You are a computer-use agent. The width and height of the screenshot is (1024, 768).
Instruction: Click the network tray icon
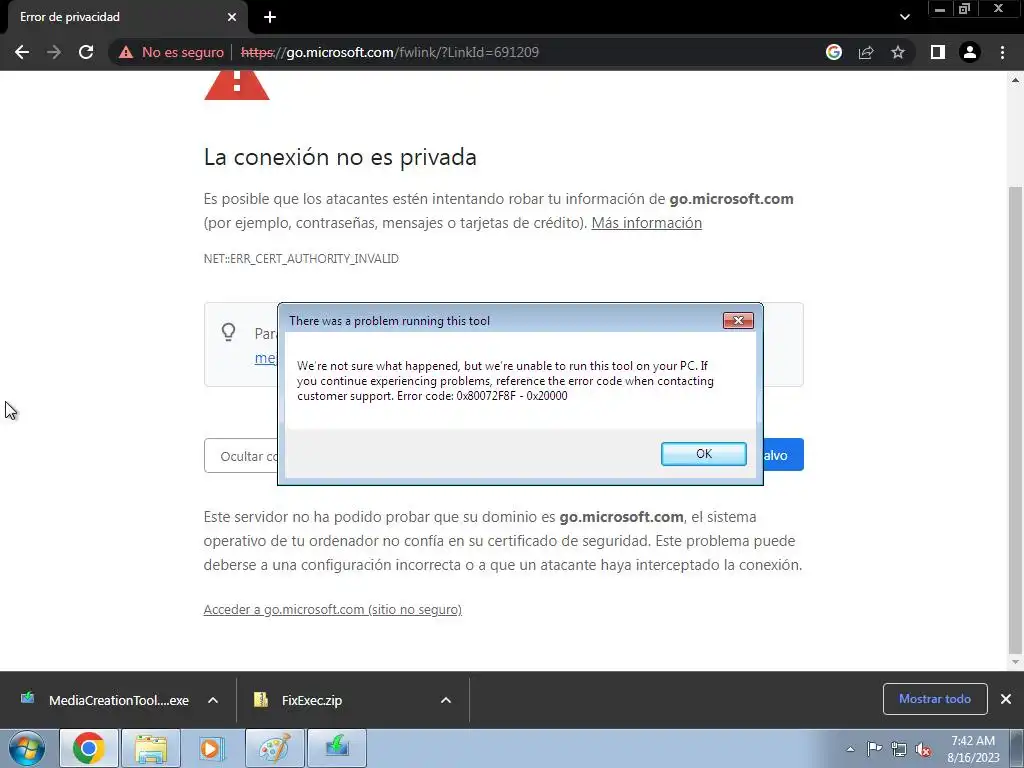[x=899, y=749]
